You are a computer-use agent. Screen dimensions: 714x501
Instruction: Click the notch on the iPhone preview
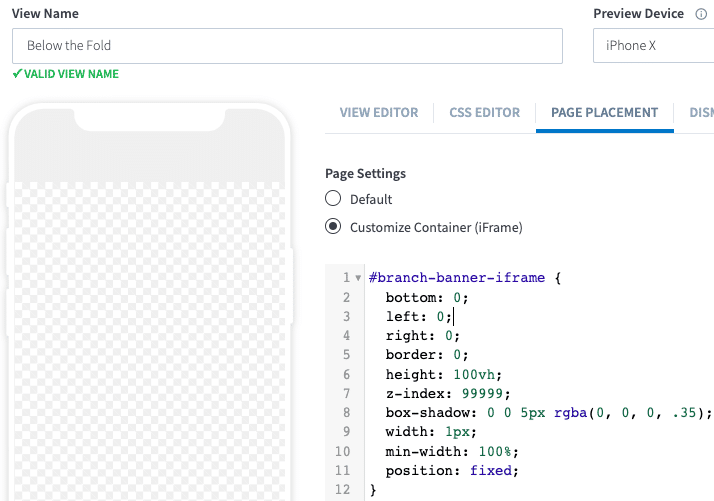pos(150,120)
